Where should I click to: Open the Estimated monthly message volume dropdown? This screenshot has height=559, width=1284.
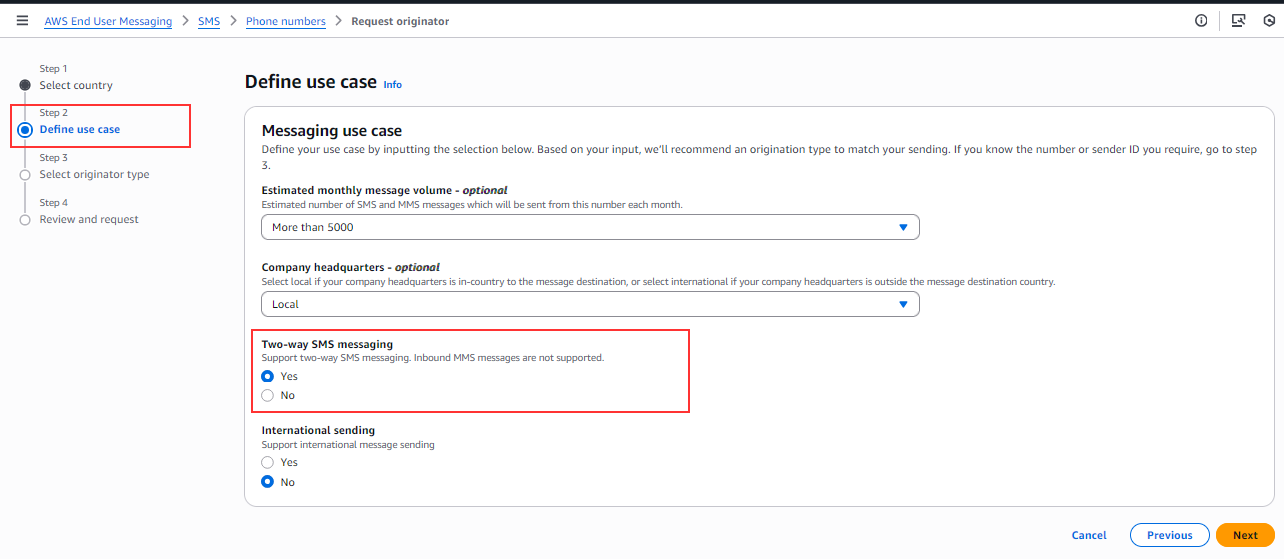(589, 228)
